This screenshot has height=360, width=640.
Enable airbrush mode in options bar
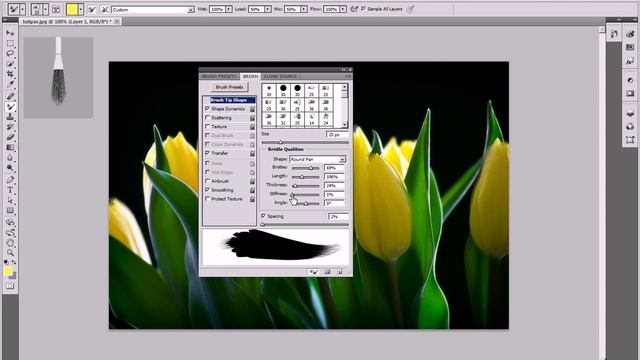tap(354, 9)
